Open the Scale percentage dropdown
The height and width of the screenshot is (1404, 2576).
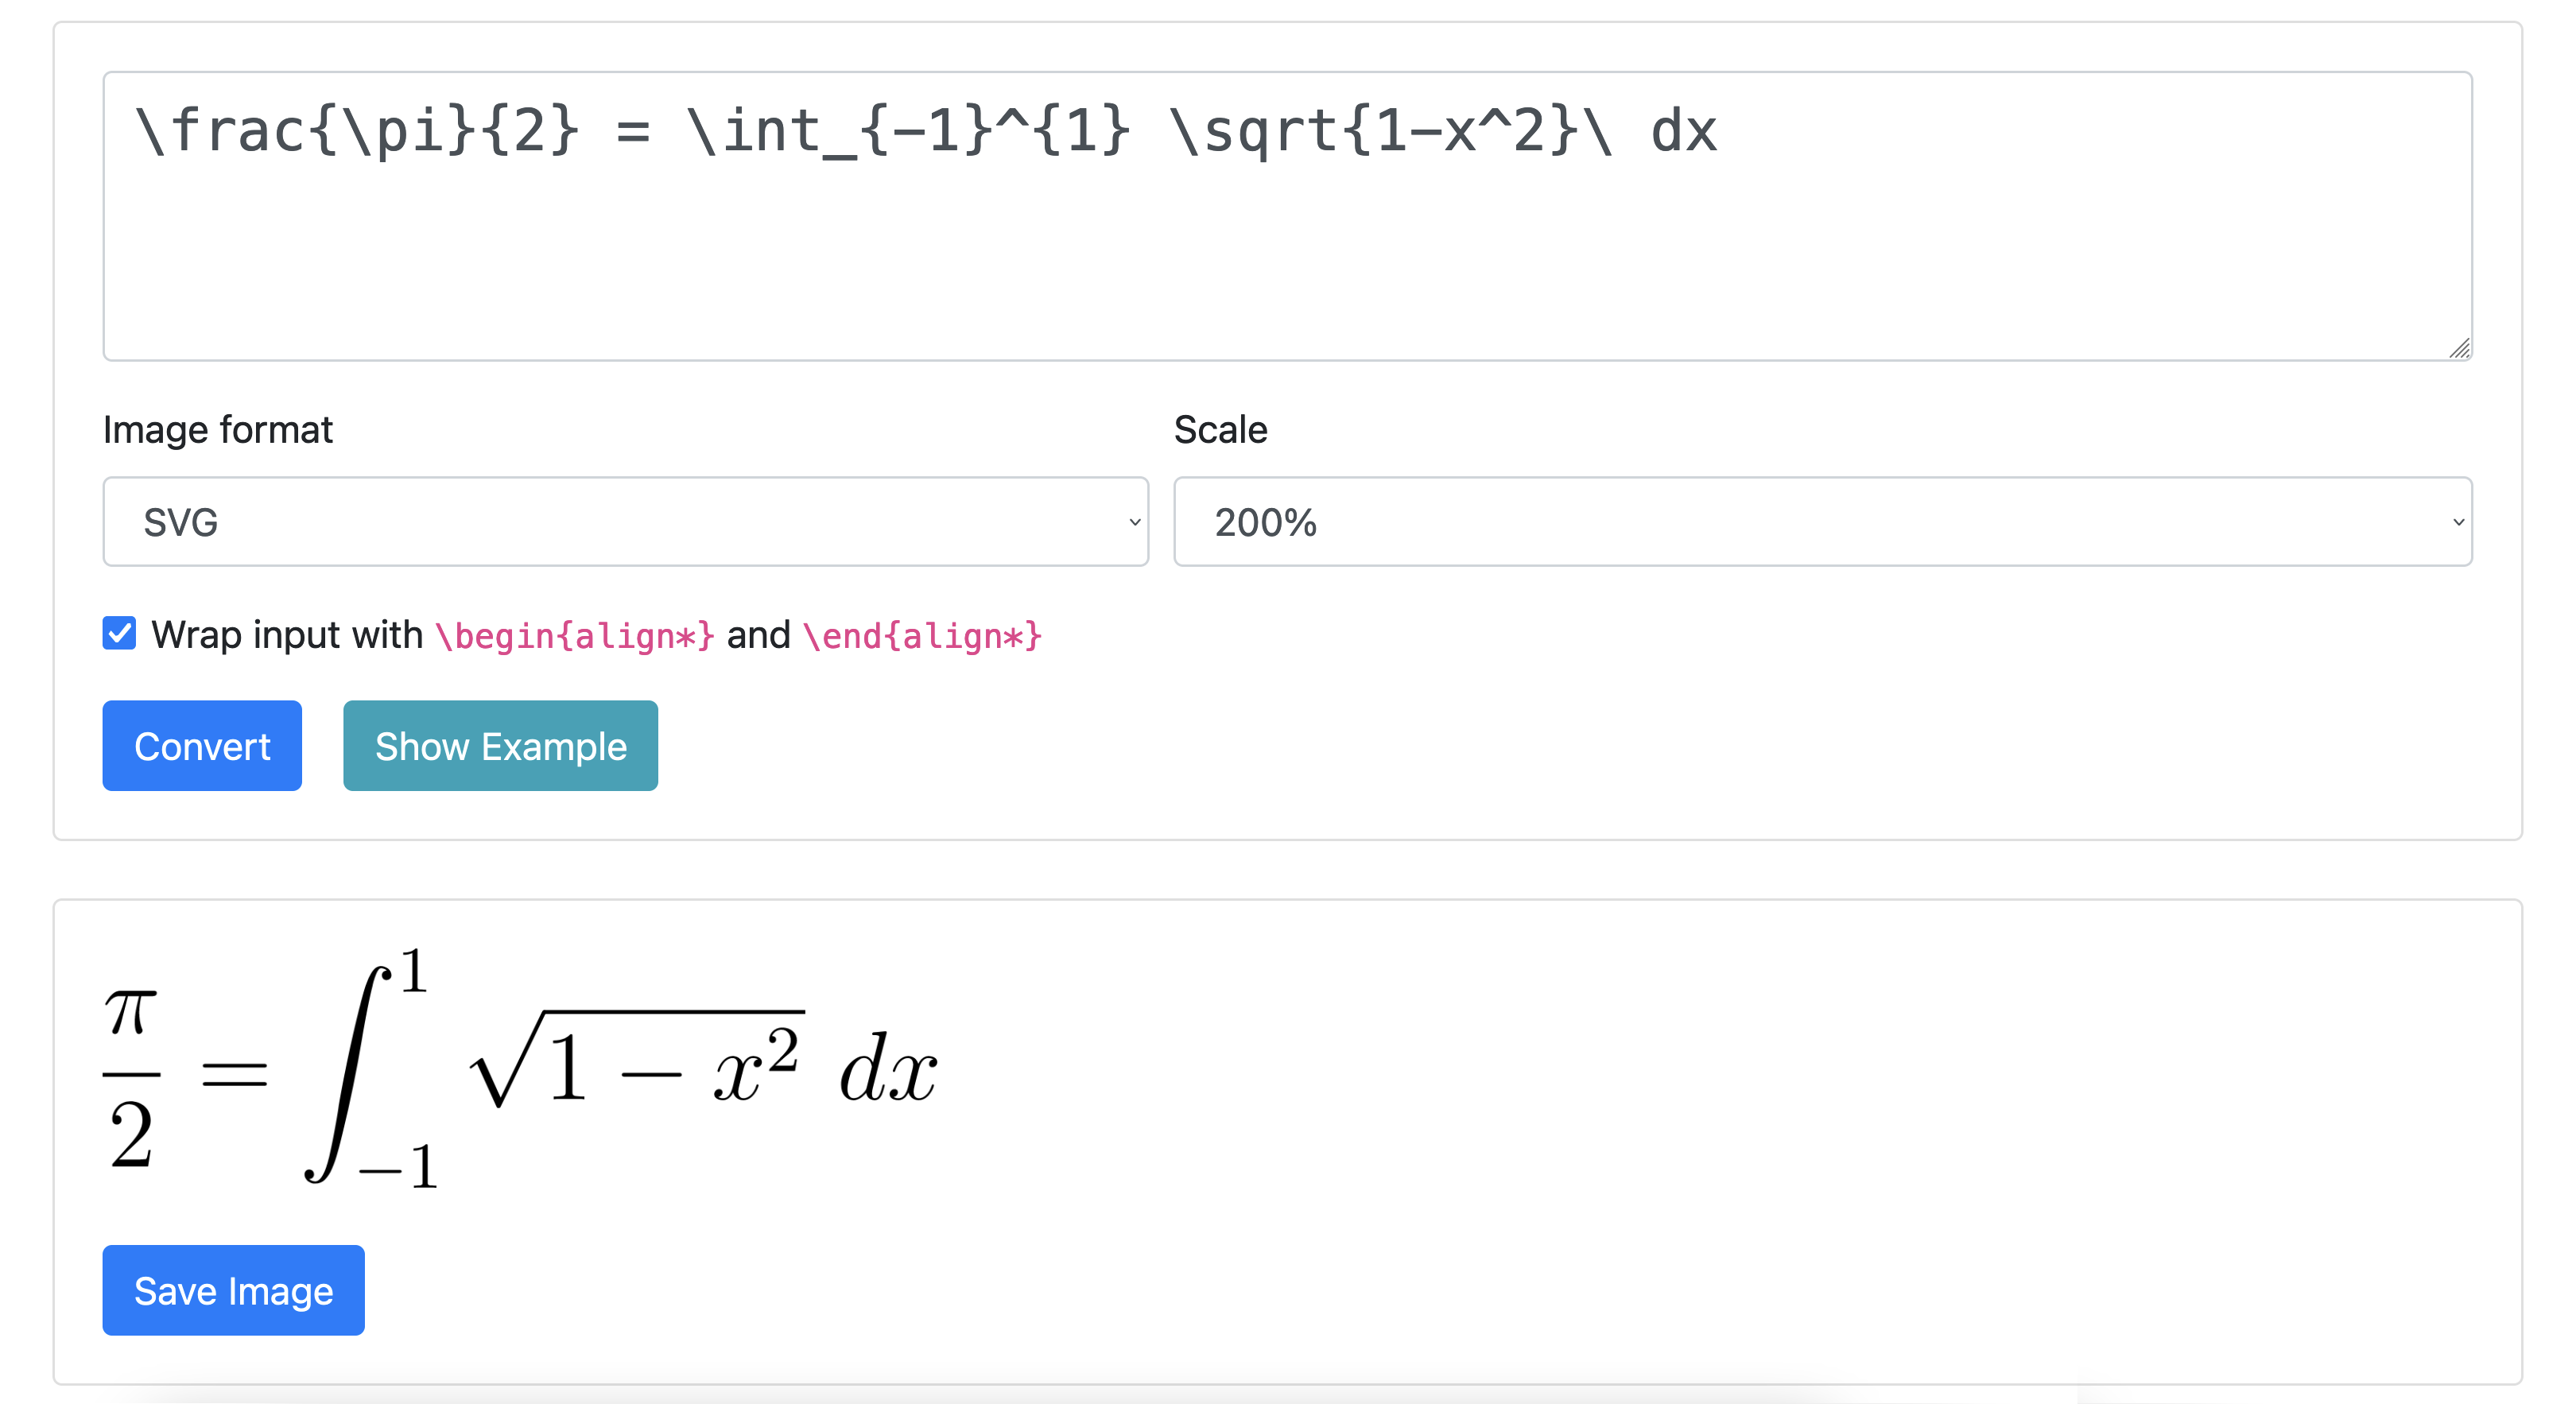click(1822, 521)
